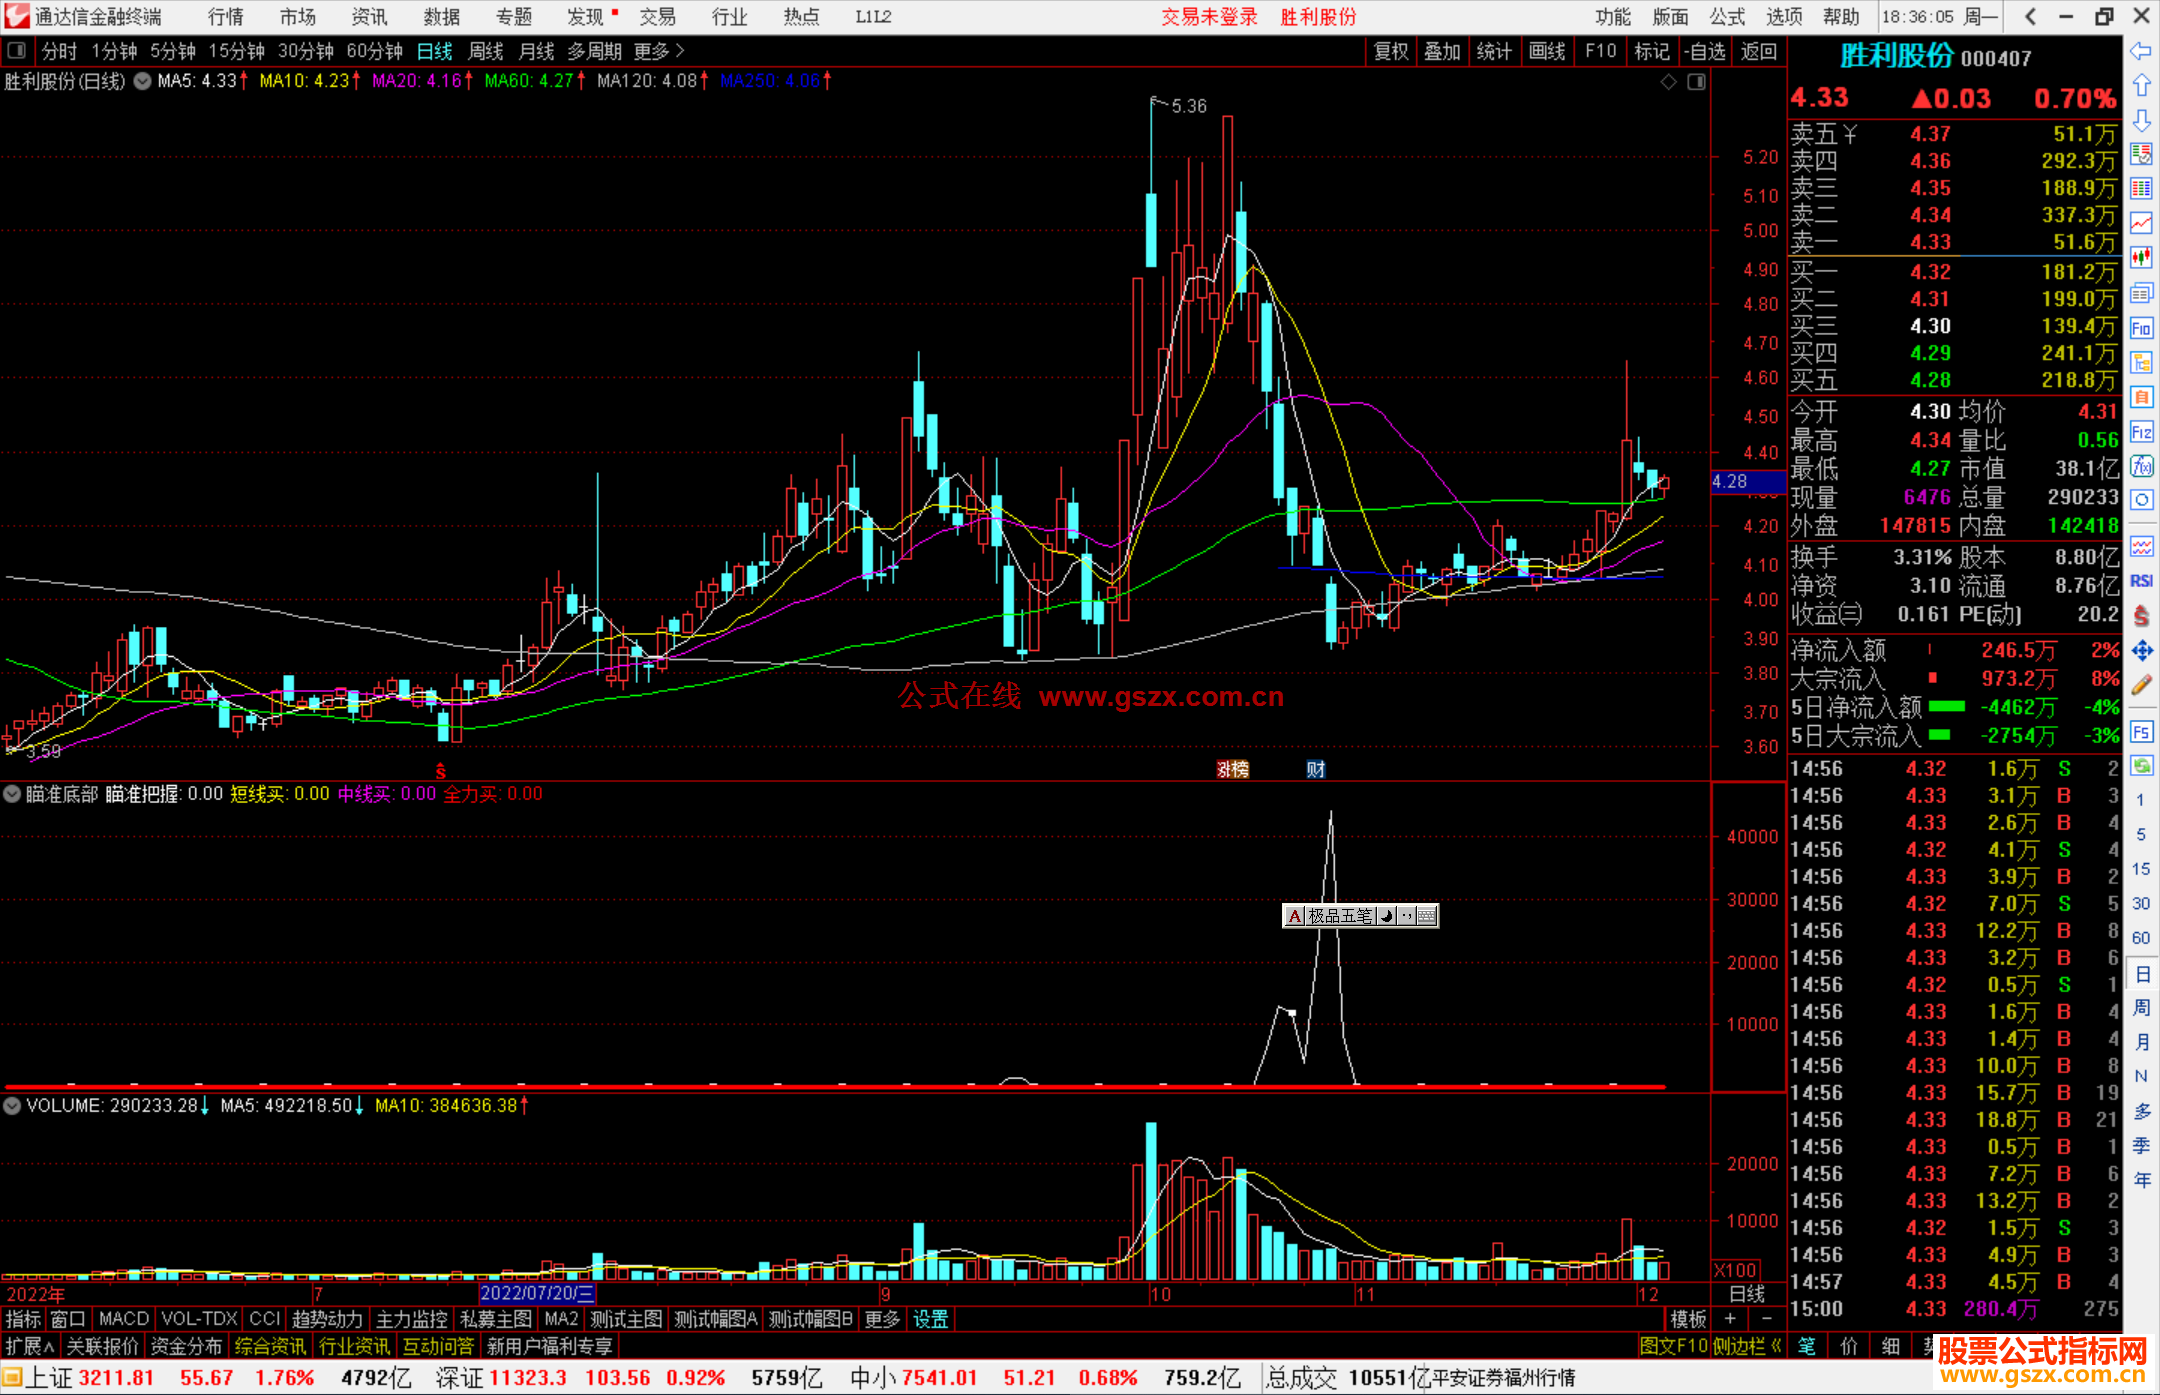2160x1395 pixels.
Task: Click the blue move-arrows icon in sidebar
Action: [2141, 651]
